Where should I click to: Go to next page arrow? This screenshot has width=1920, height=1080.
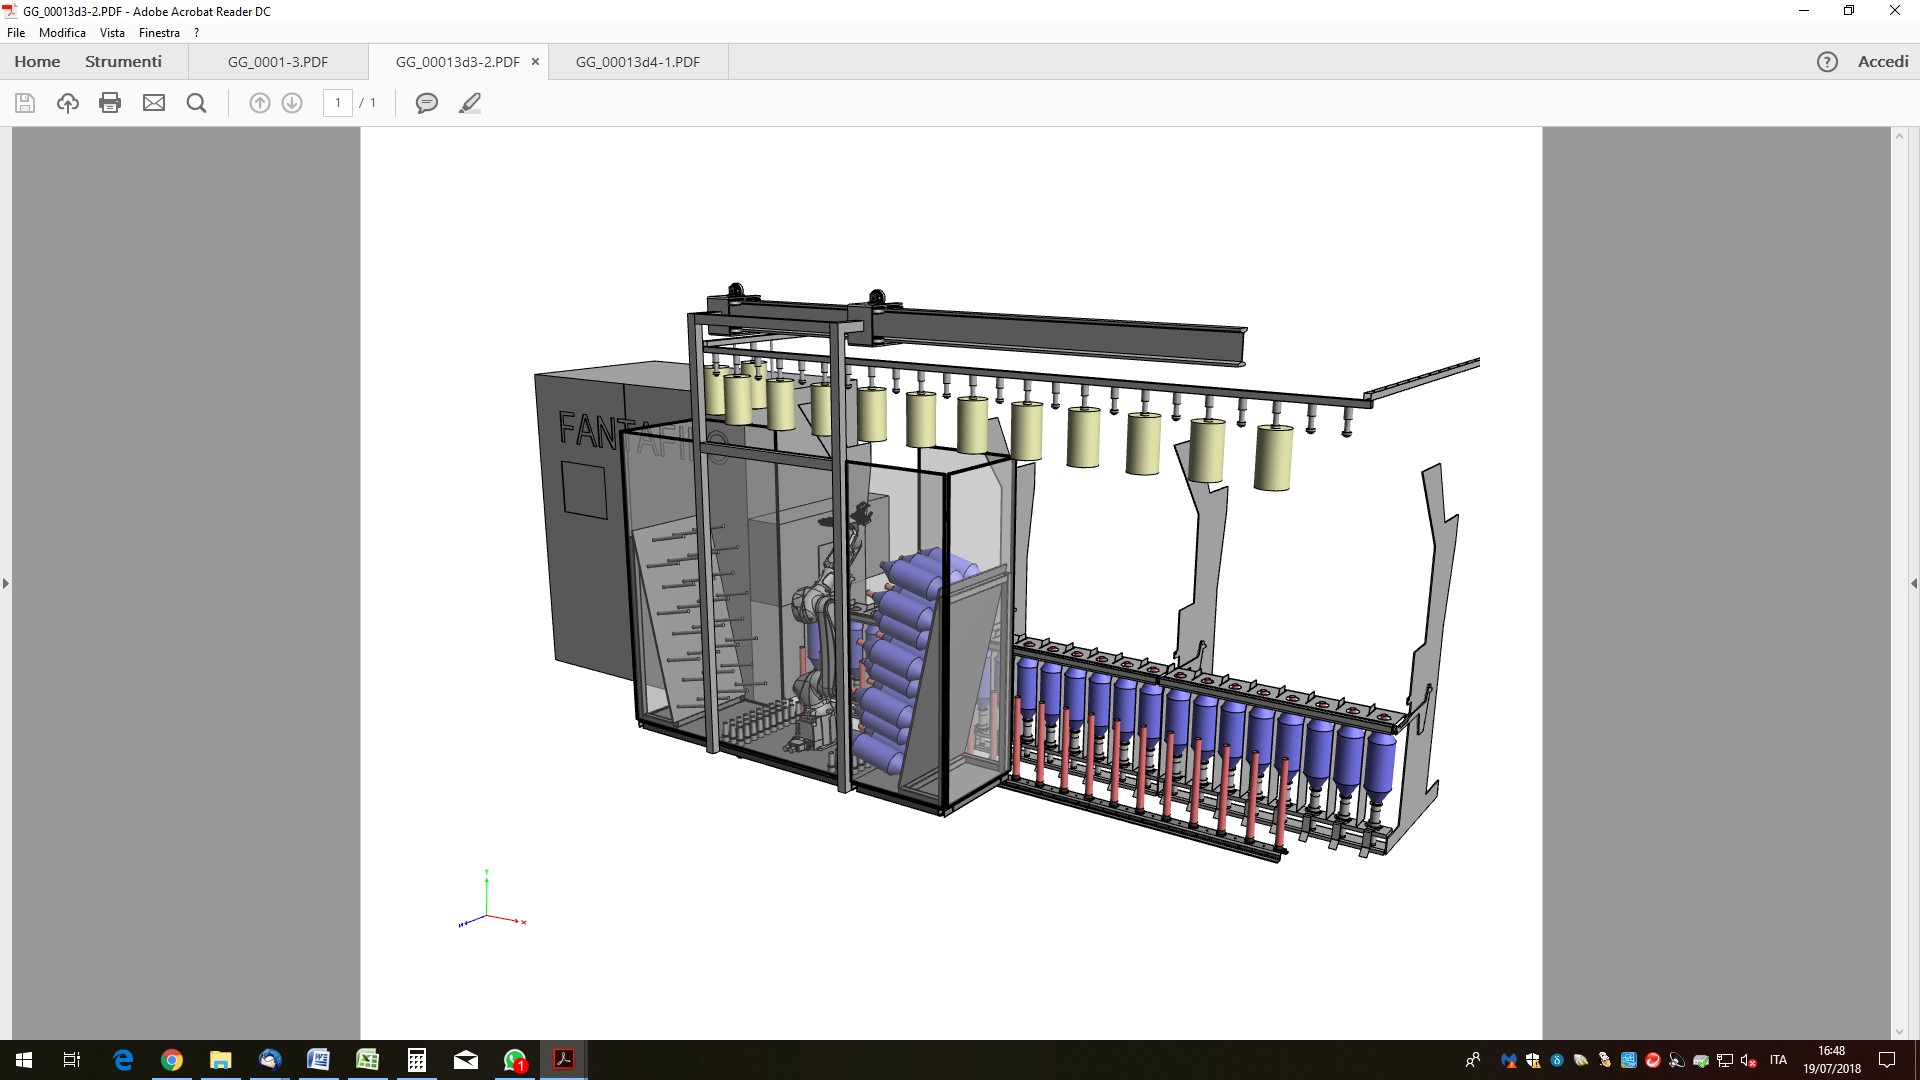coord(292,103)
